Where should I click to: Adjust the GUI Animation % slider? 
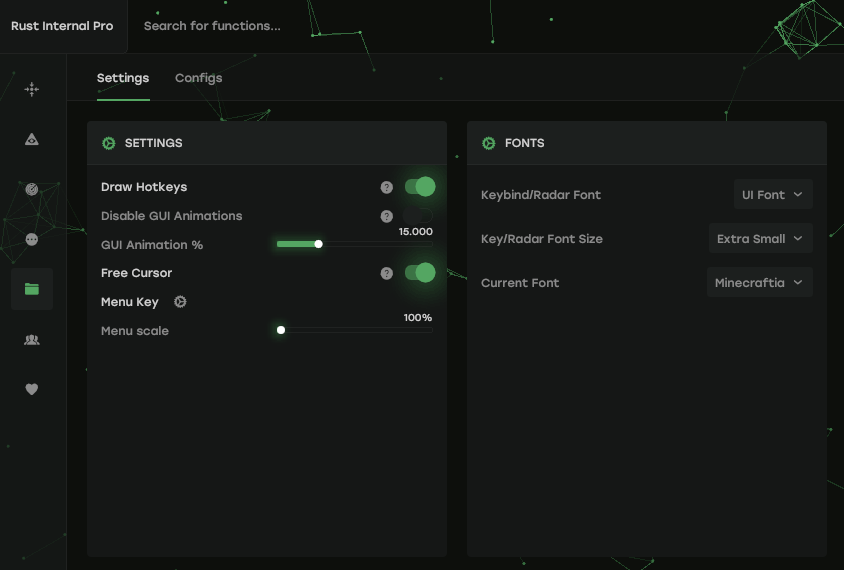point(354,244)
